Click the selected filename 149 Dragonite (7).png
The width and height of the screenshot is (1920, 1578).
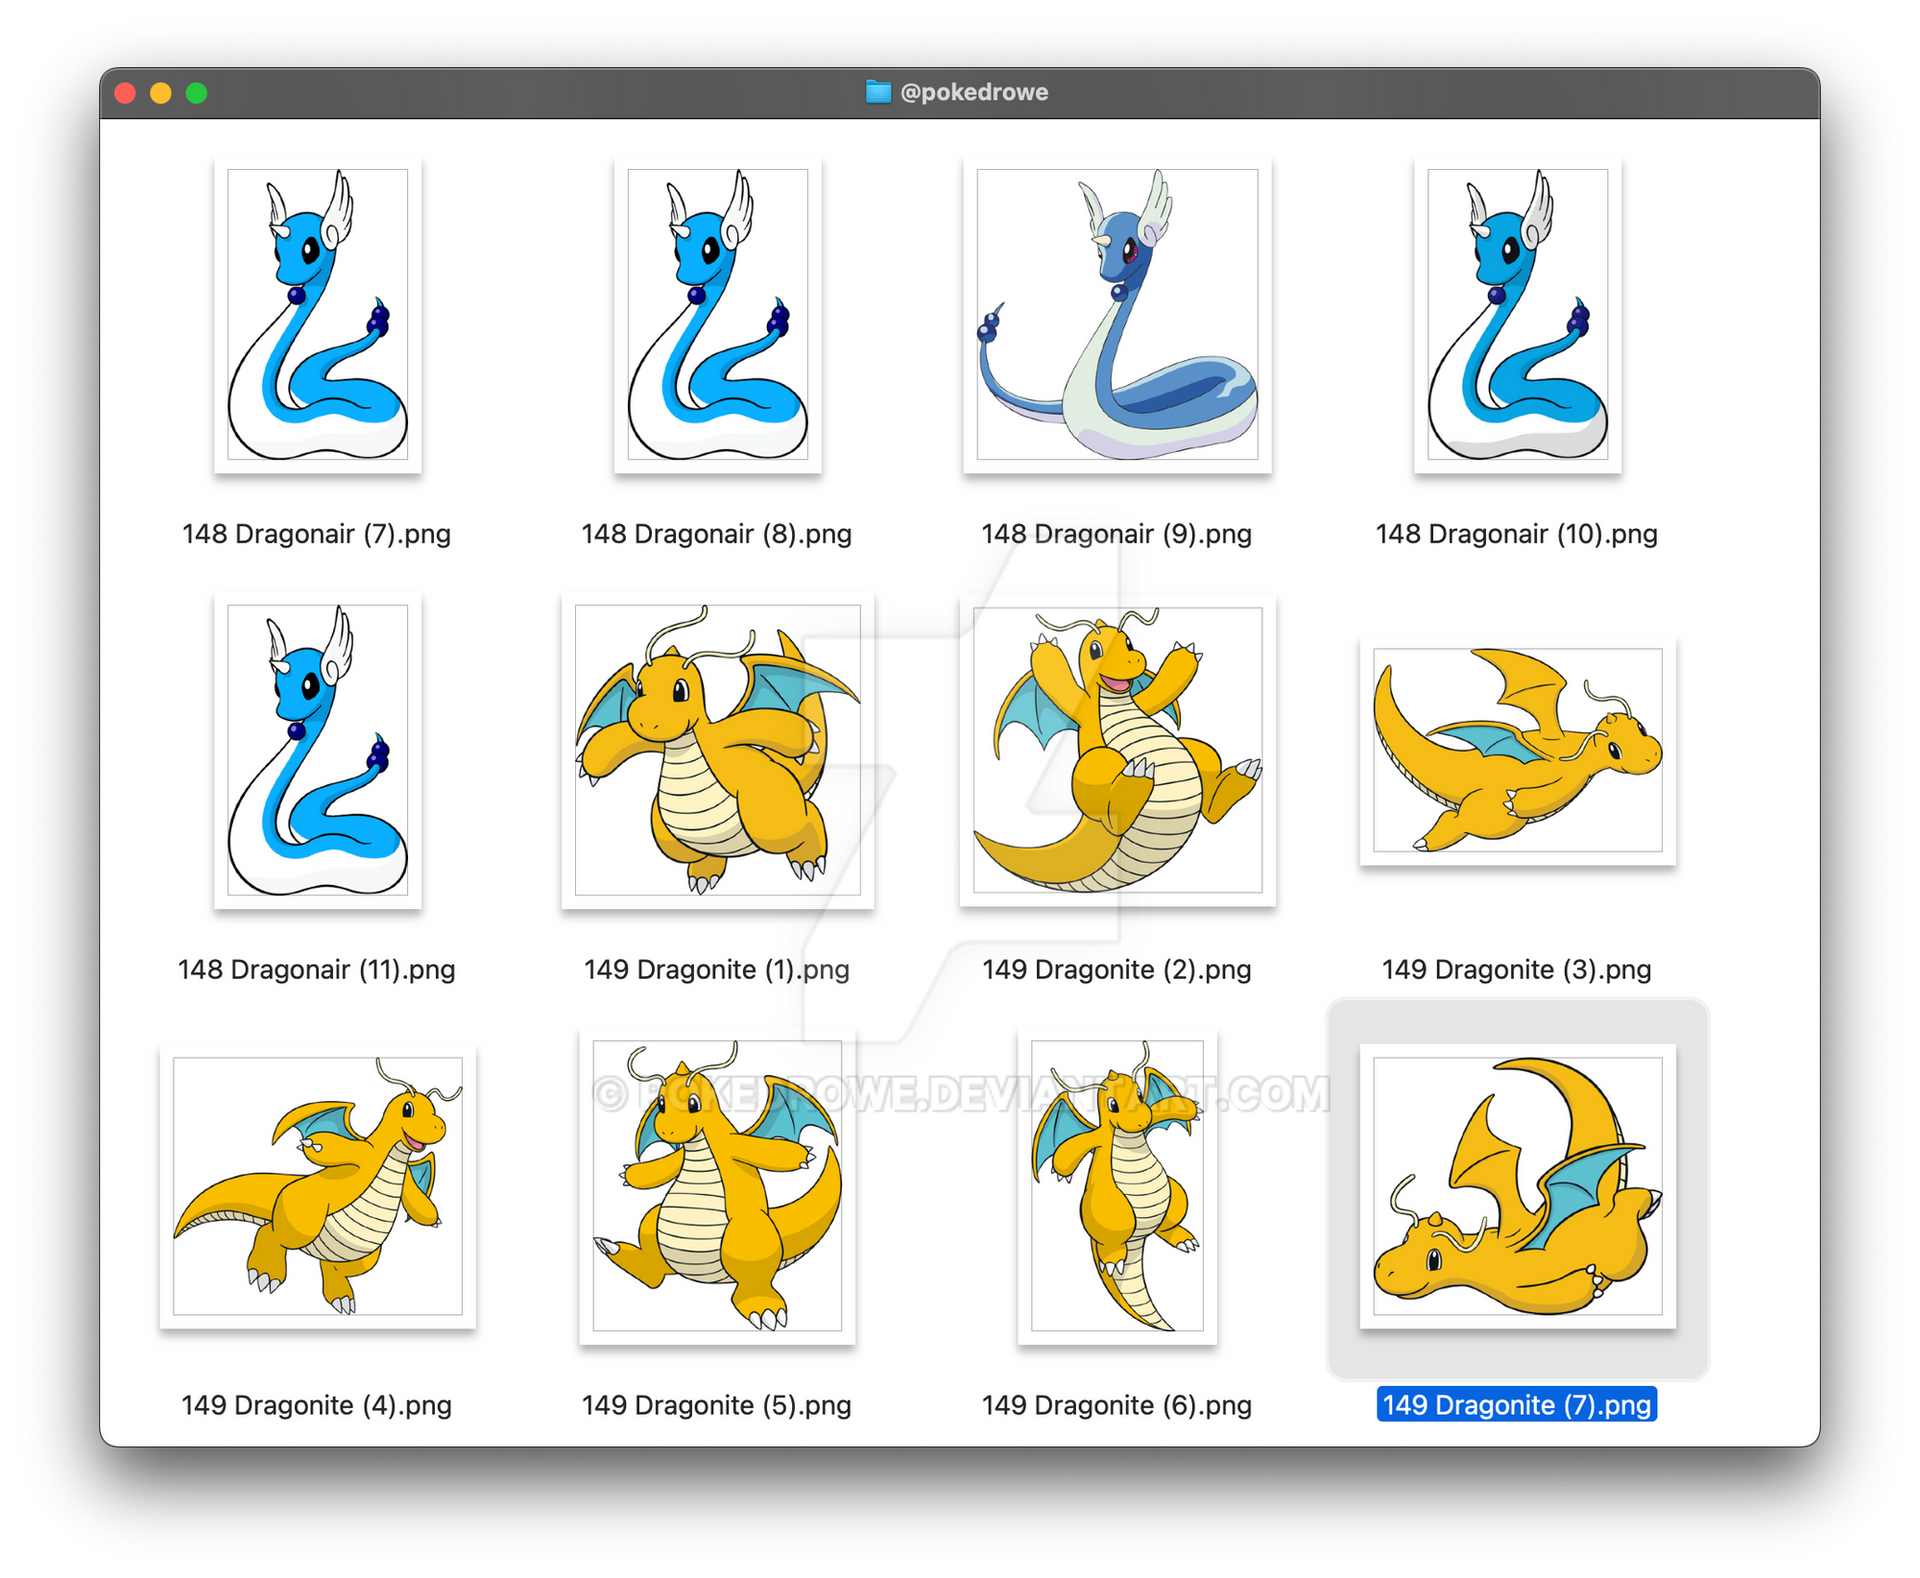click(x=1517, y=1405)
